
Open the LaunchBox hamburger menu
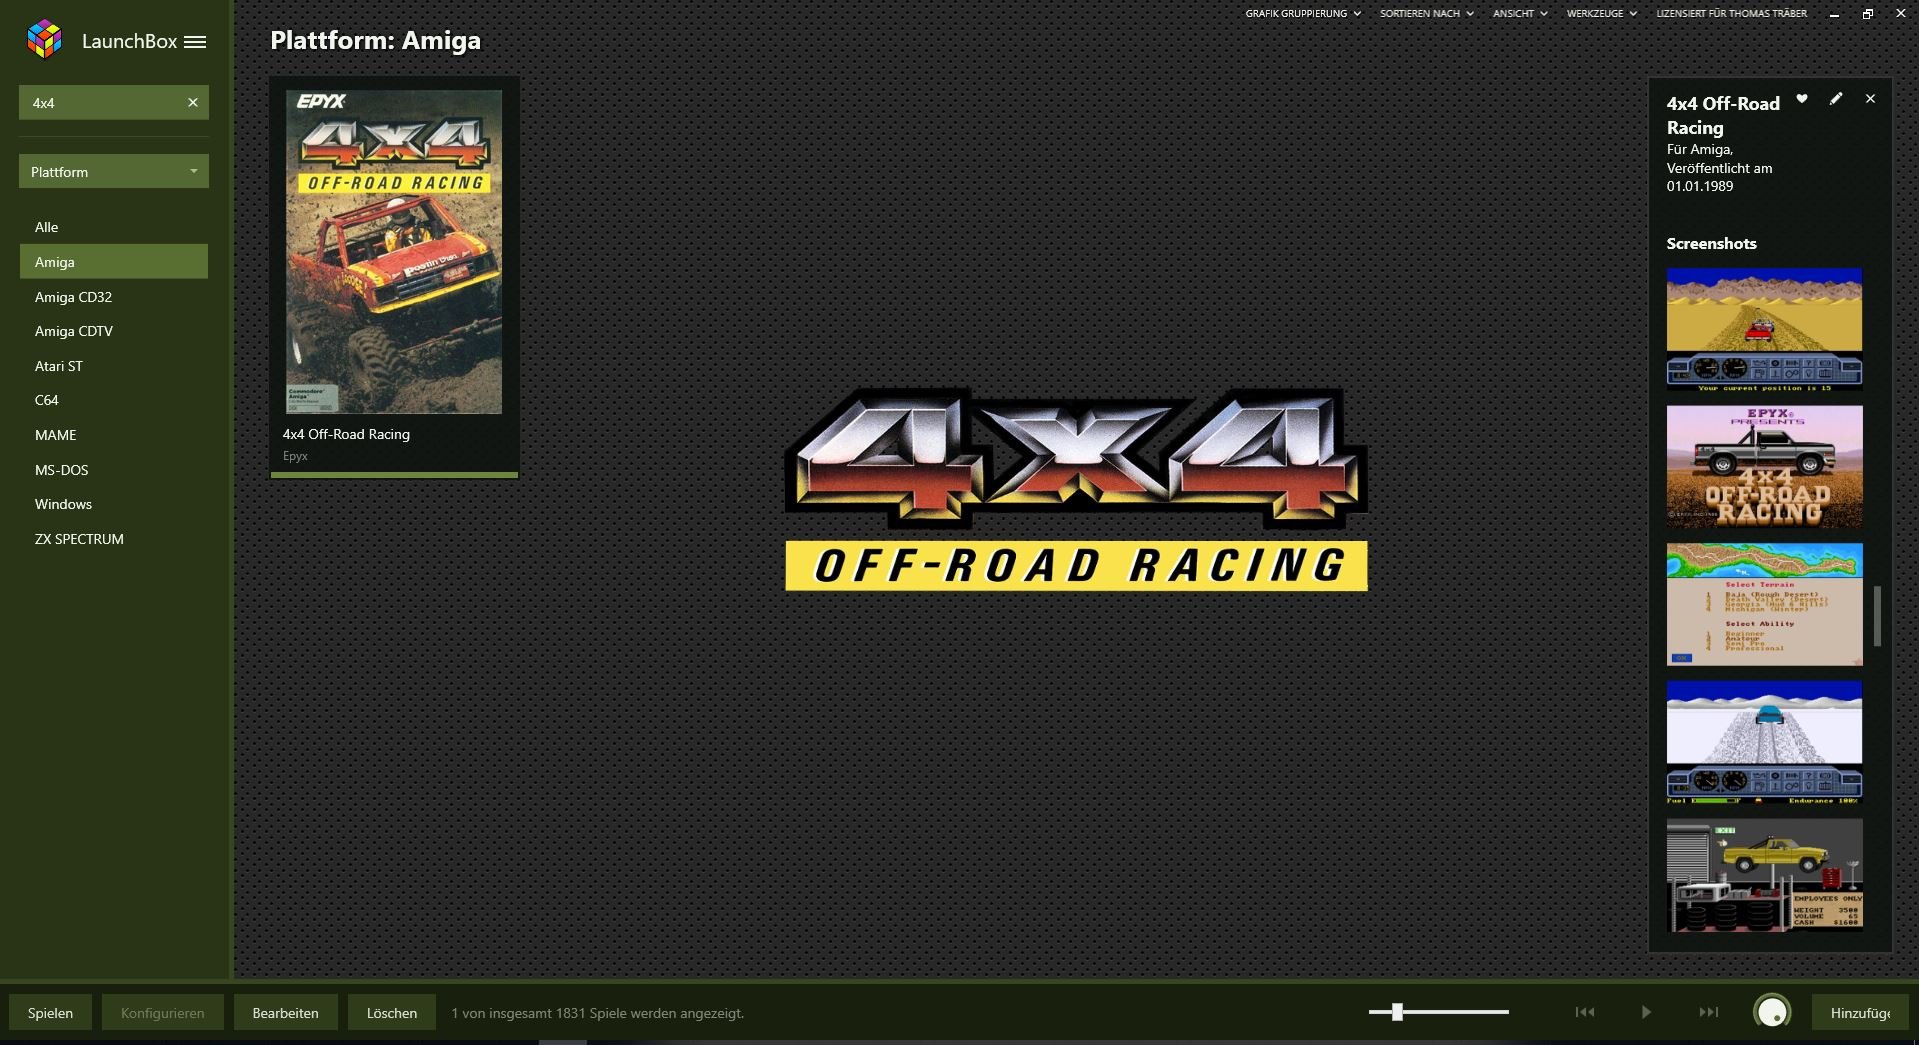(195, 42)
